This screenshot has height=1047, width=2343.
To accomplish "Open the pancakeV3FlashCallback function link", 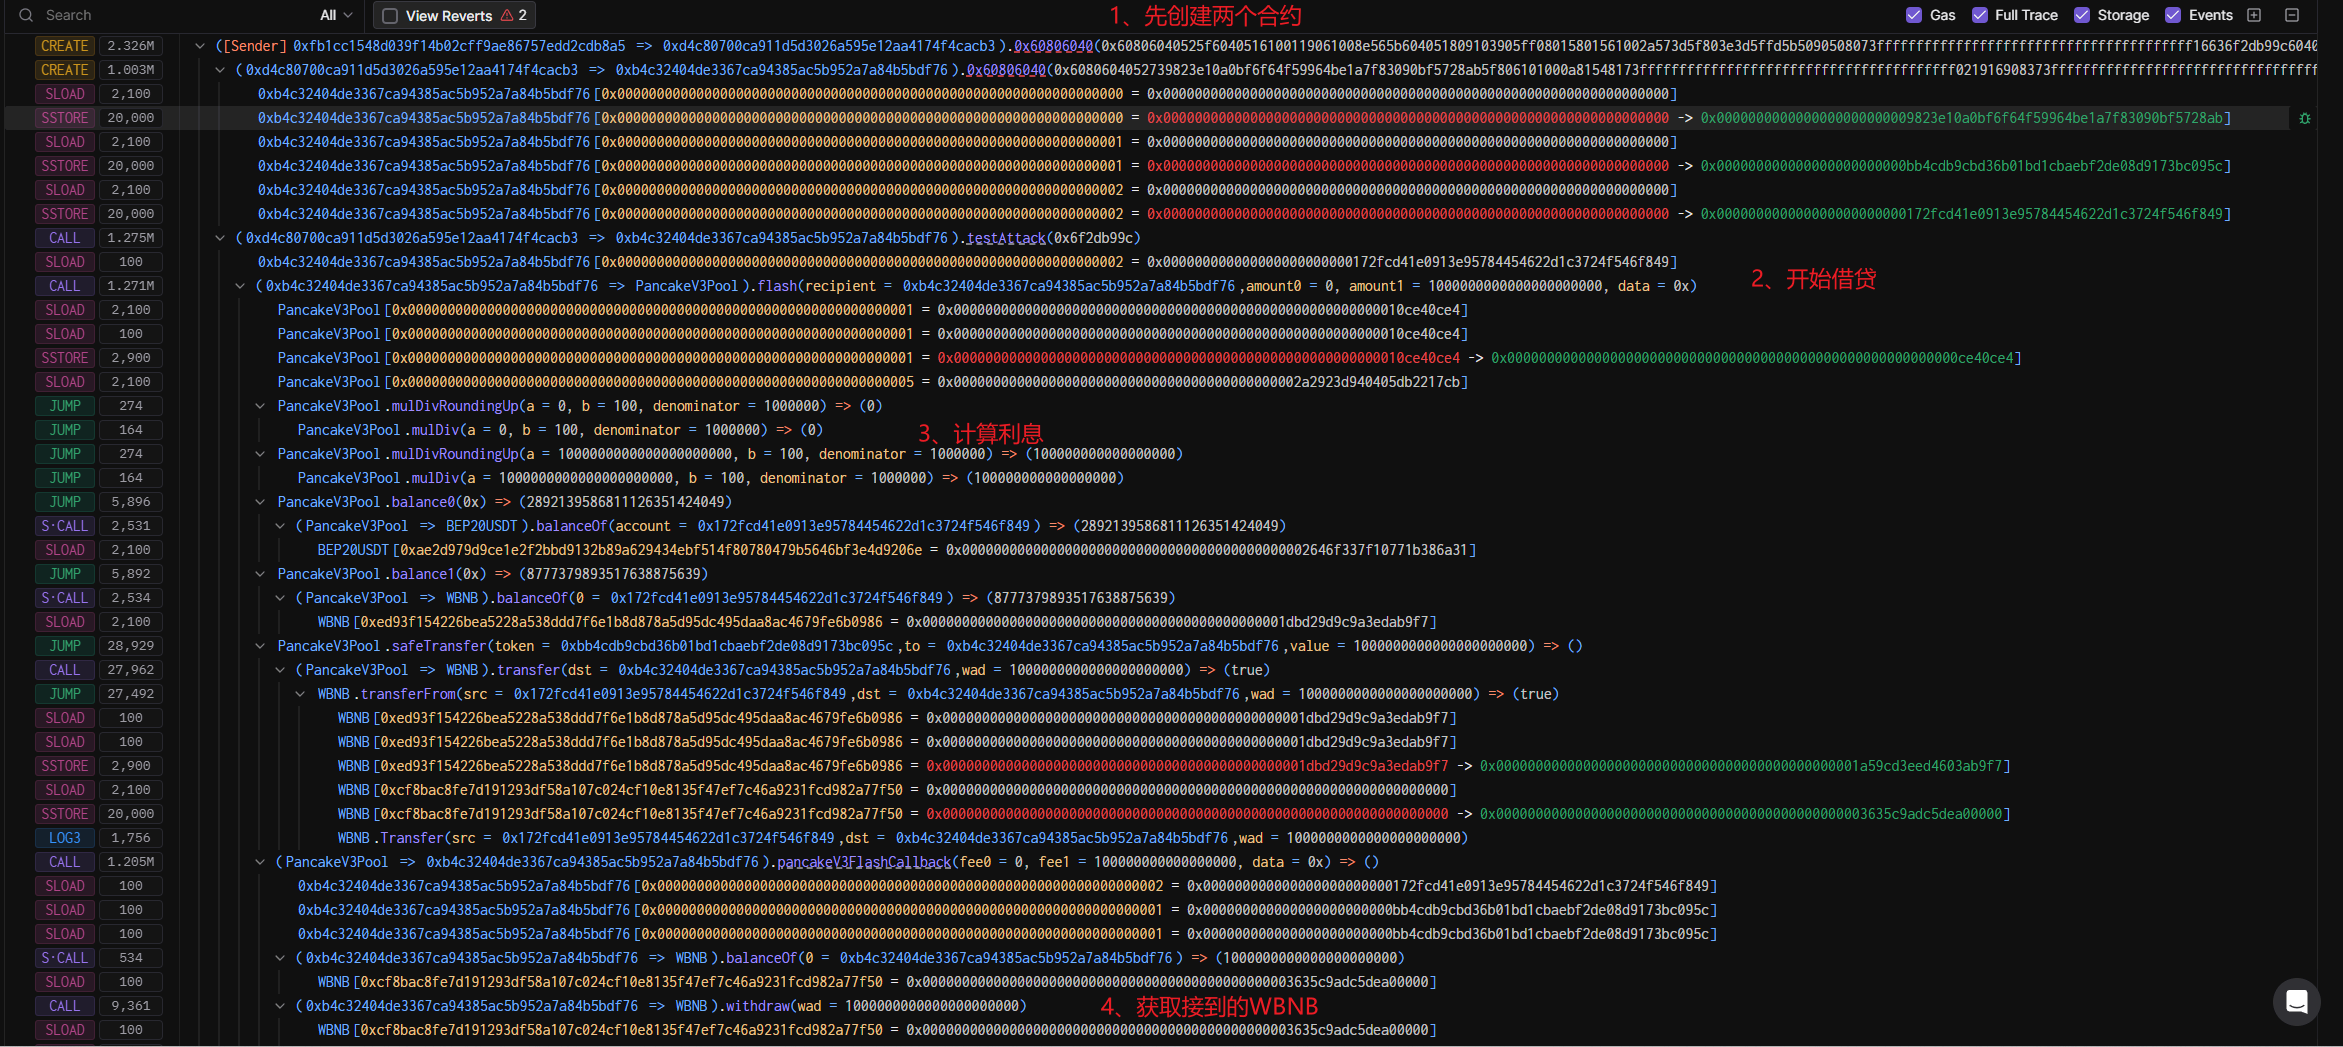I will coord(864,862).
